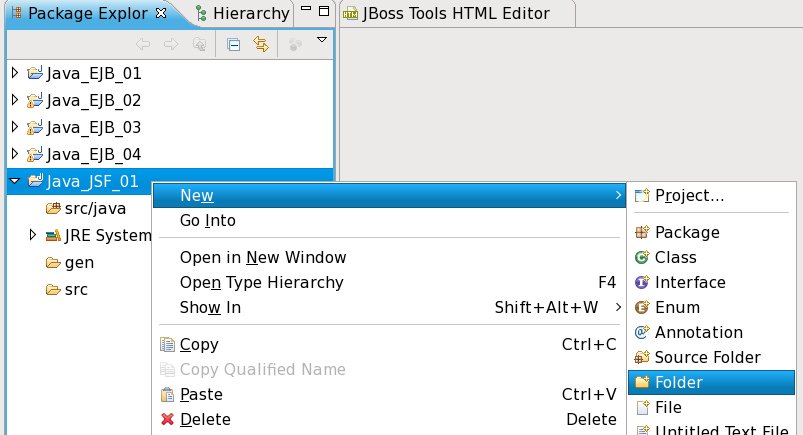The height and width of the screenshot is (435, 803).
Task: Click the src/java source folder icon
Action: pyautogui.click(x=53, y=209)
